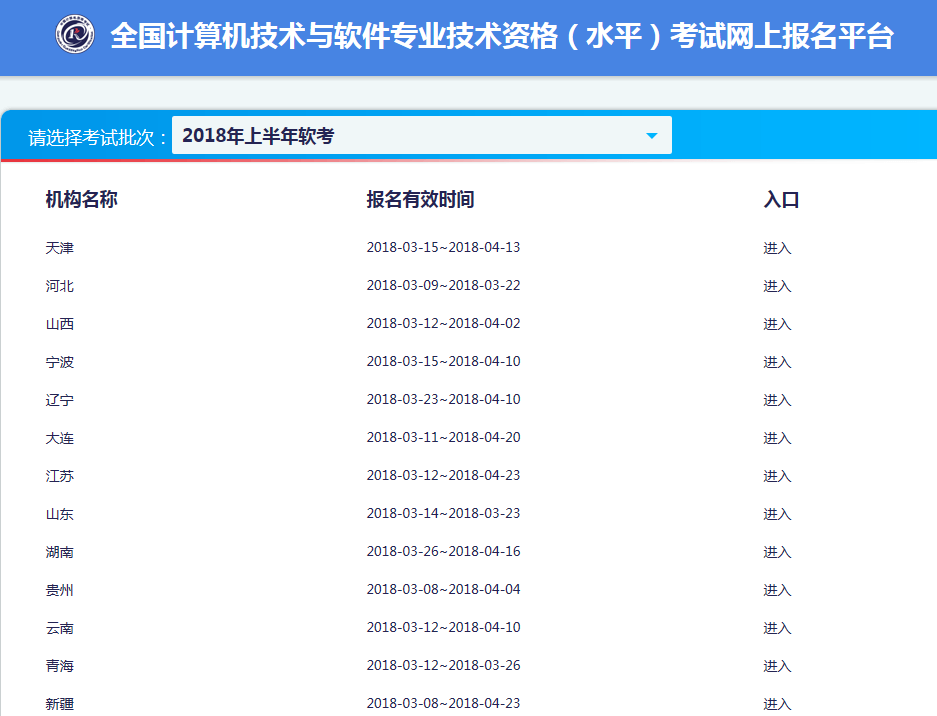This screenshot has width=937, height=716.
Task: Click 进入 in the 大连 row
Action: tap(777, 438)
